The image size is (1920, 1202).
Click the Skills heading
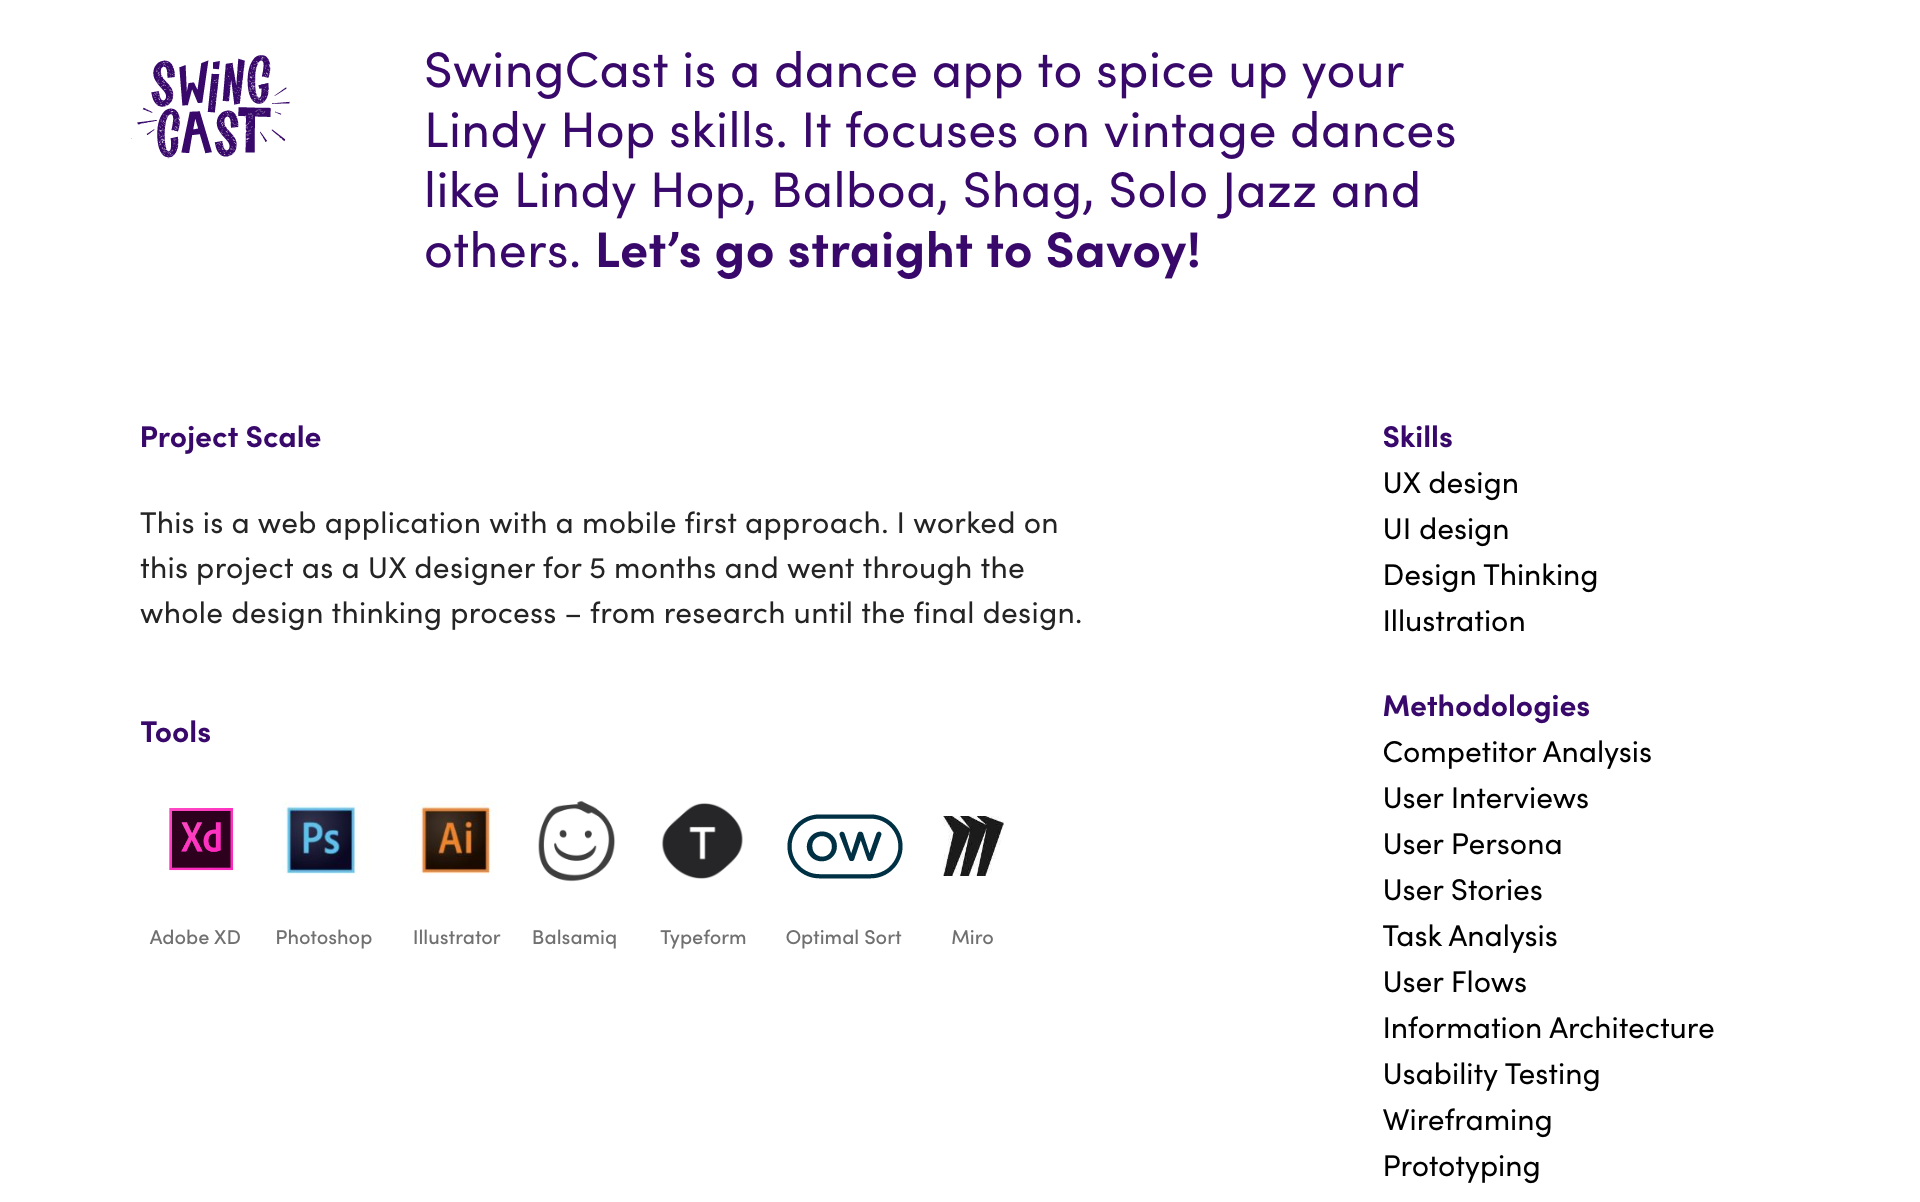1417,437
